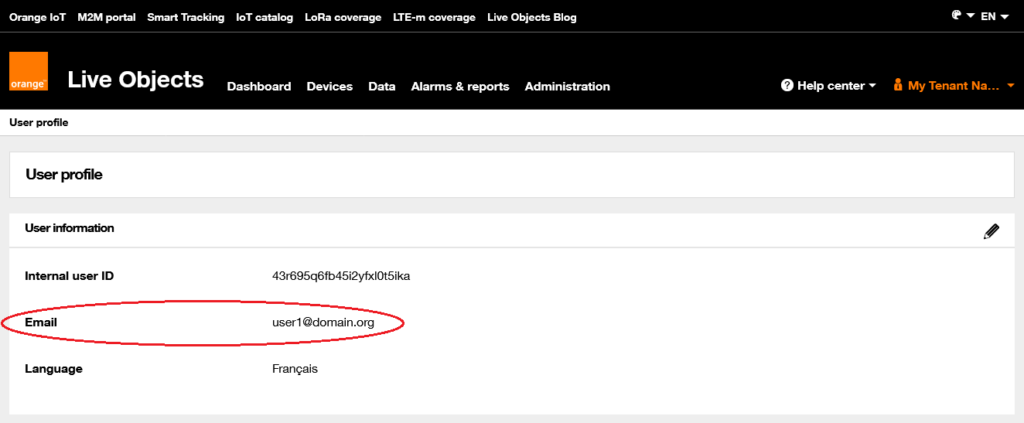Visit the Live Objects Blog link

532,18
